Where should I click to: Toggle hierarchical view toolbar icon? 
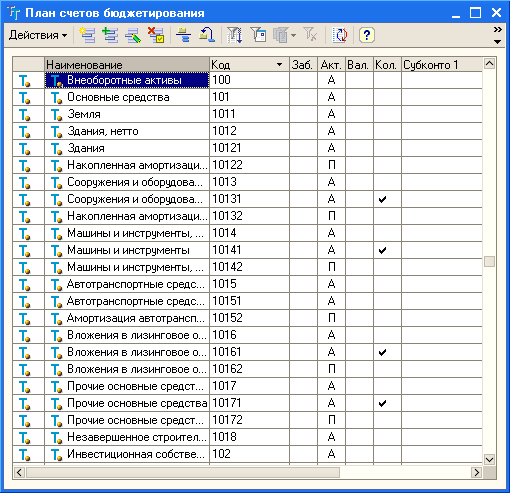(183, 35)
